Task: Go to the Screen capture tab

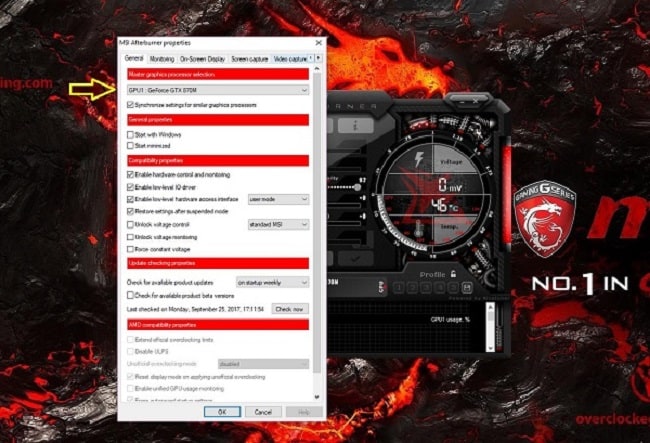Action: pyautogui.click(x=250, y=59)
